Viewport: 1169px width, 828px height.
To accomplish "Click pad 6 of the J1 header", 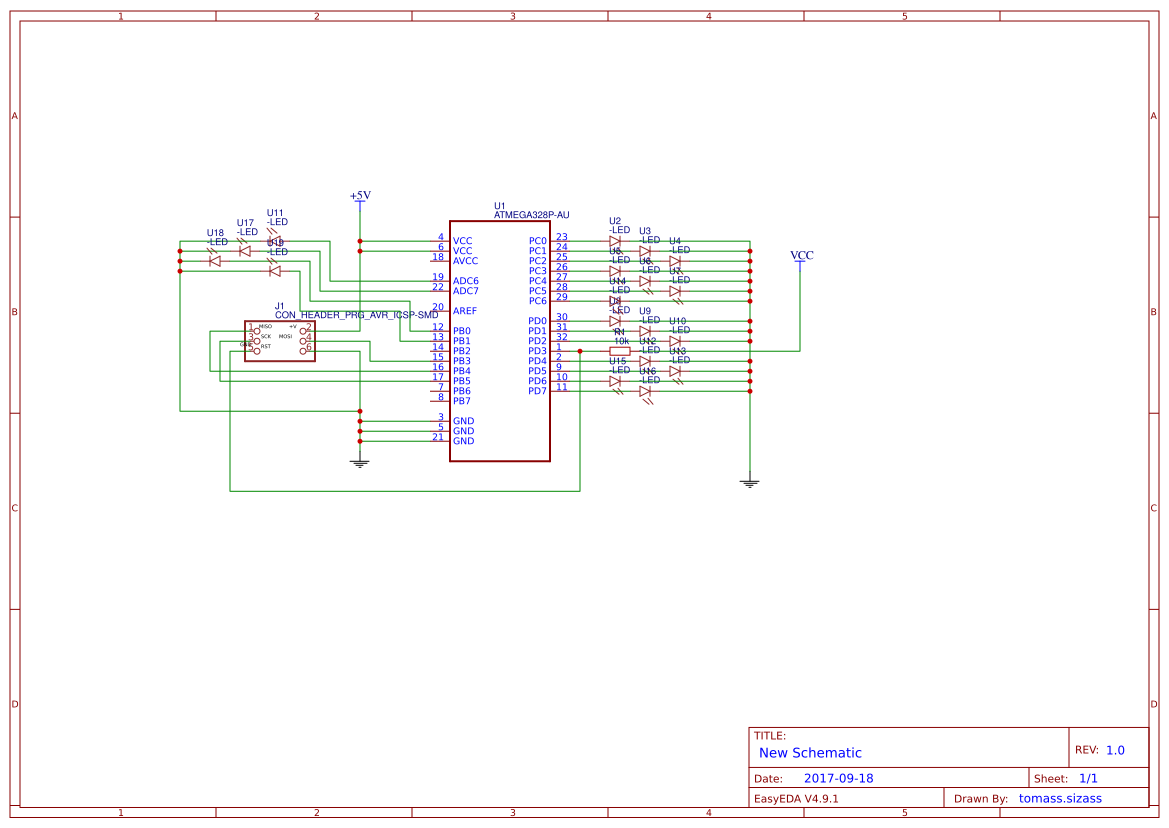I will (x=303, y=351).
